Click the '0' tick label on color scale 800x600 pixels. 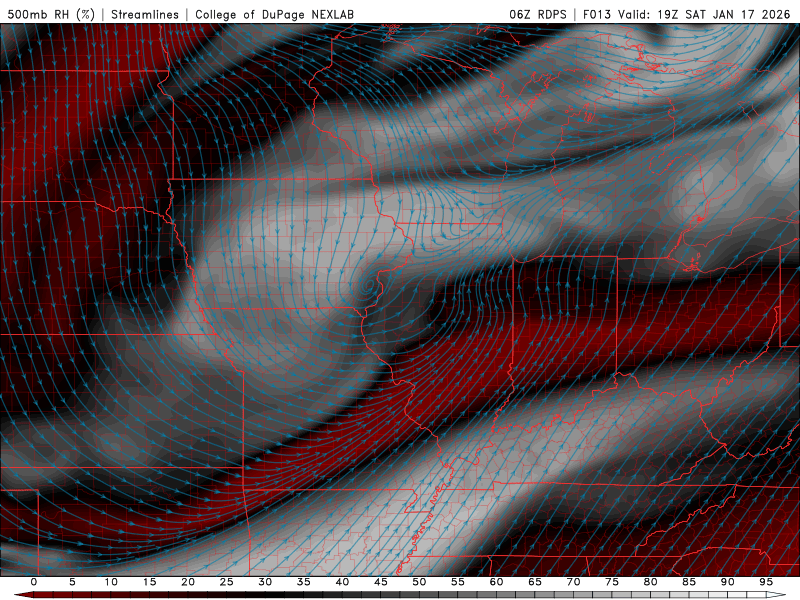pos(34,582)
